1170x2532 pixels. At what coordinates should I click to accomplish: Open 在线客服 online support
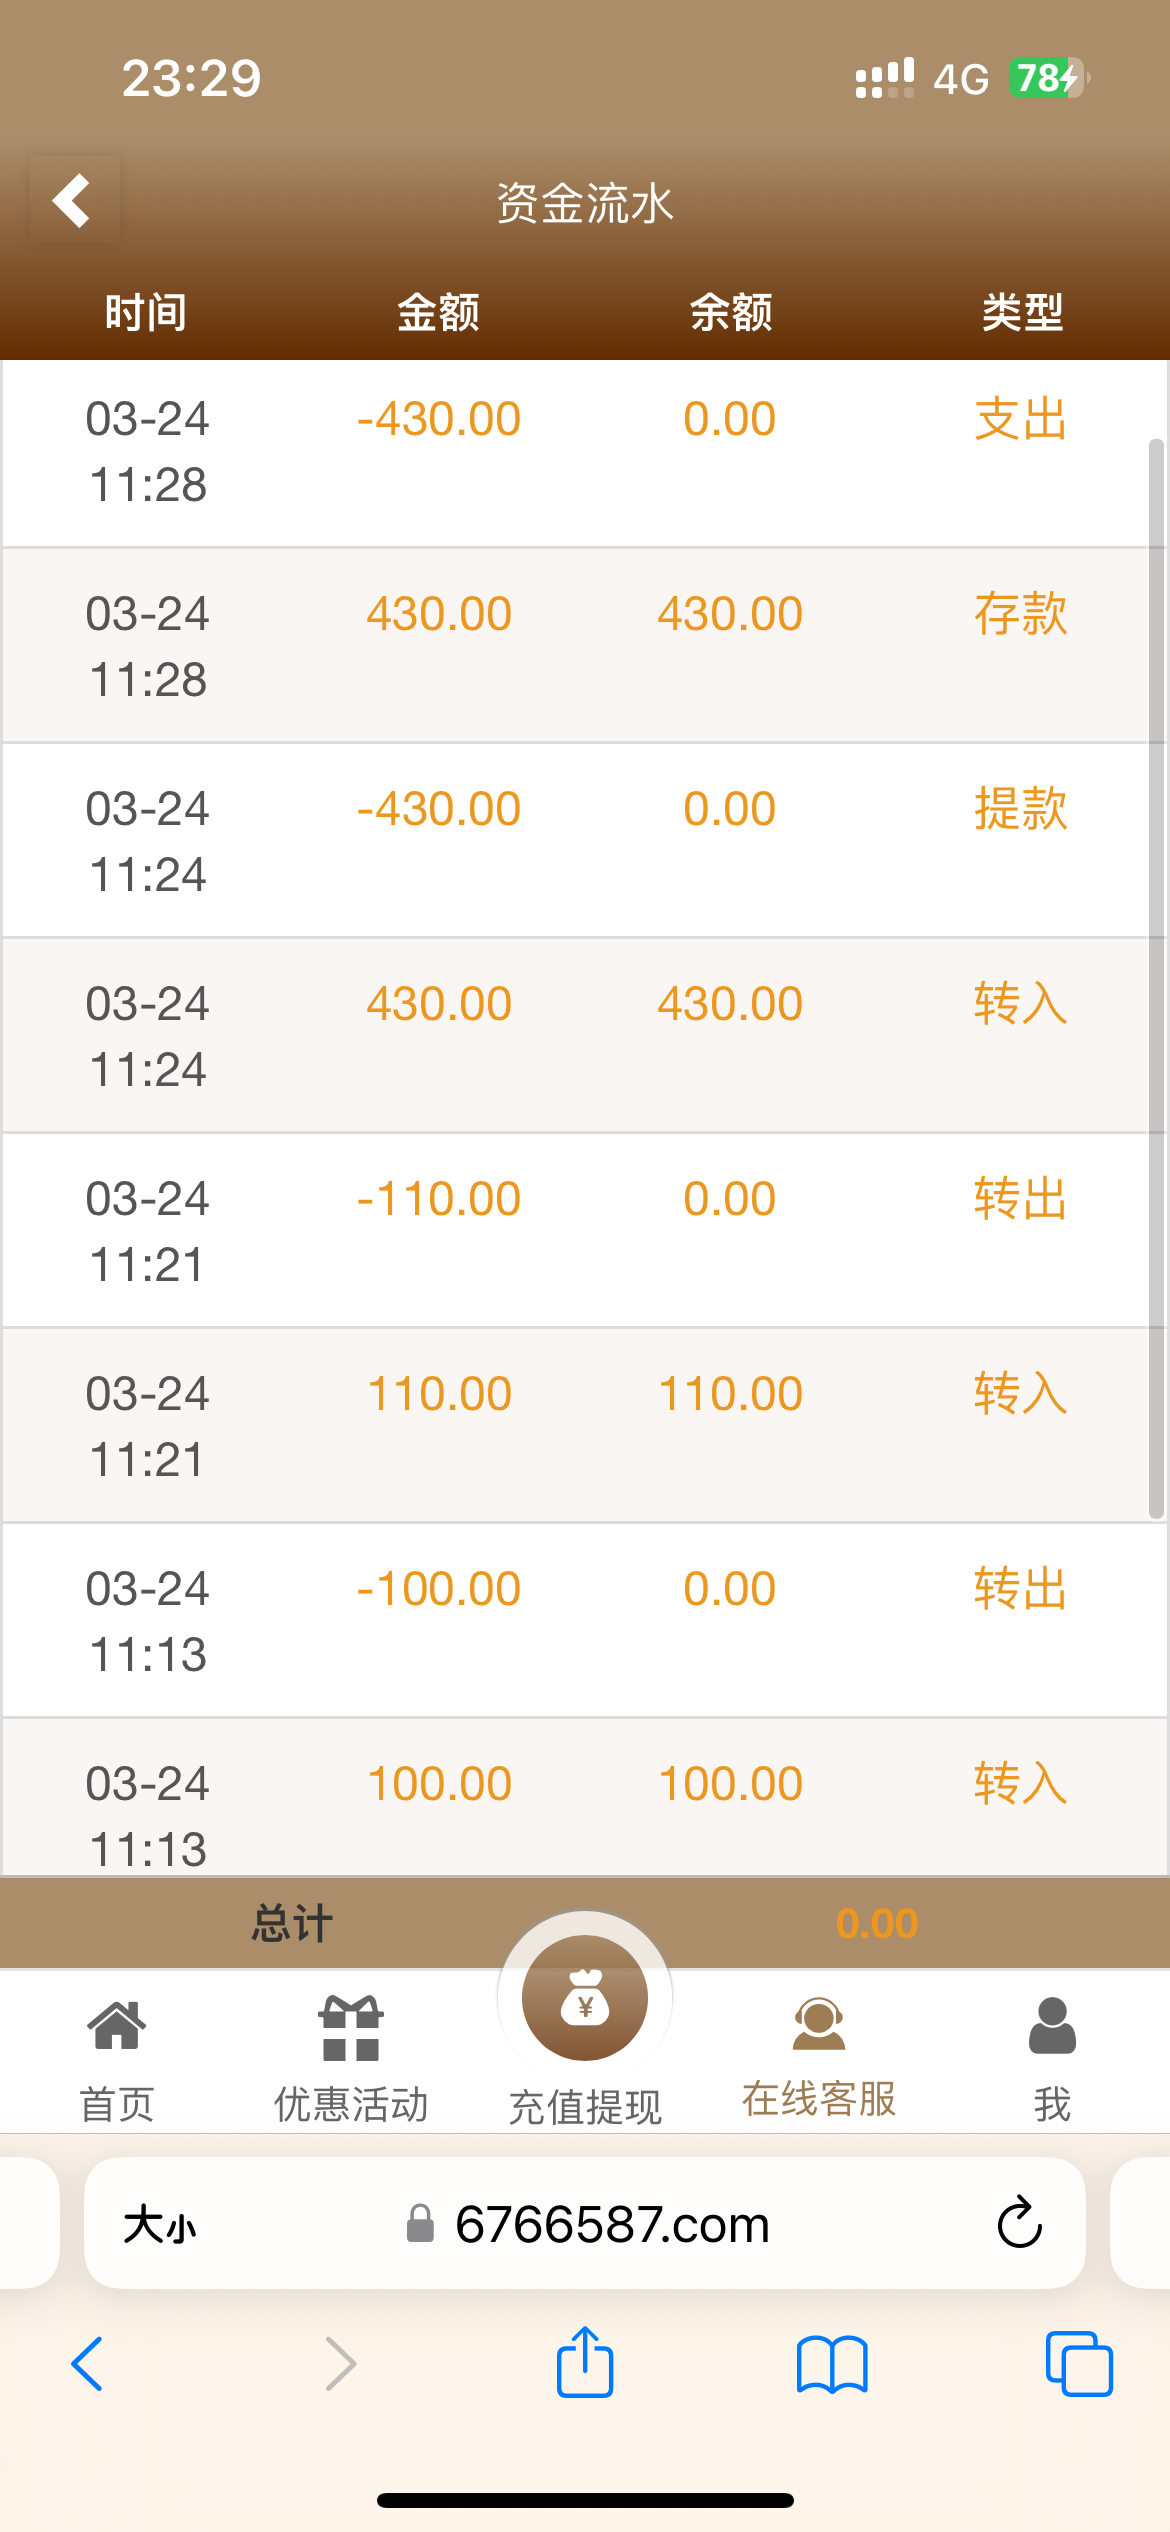[819, 2056]
